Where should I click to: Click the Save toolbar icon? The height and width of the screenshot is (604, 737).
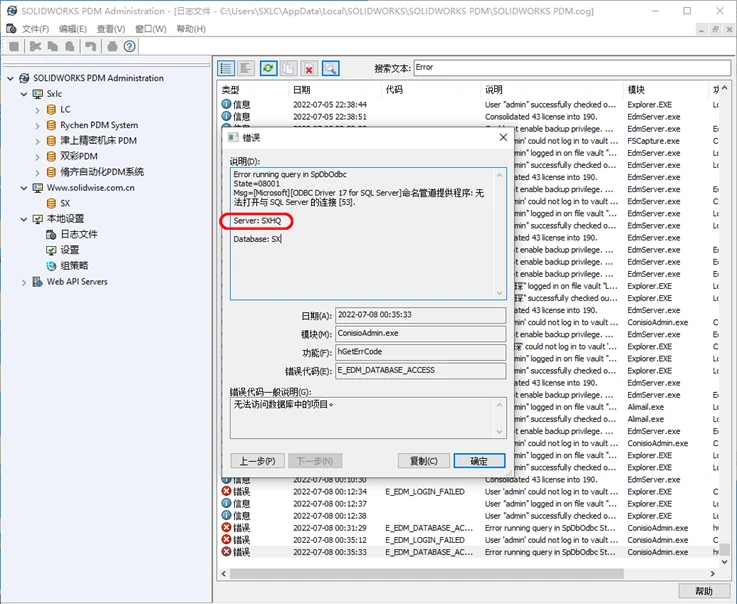pos(14,46)
